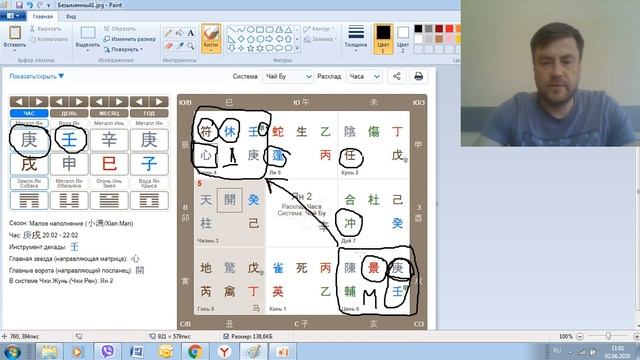This screenshot has width=640, height=360.
Task: Choose the diamond shape
Action: coord(241,39)
